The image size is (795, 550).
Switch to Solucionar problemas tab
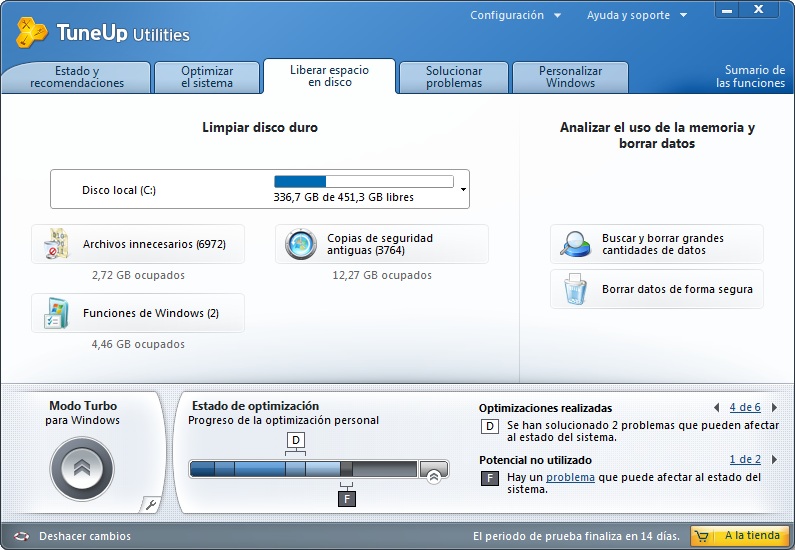tap(454, 77)
